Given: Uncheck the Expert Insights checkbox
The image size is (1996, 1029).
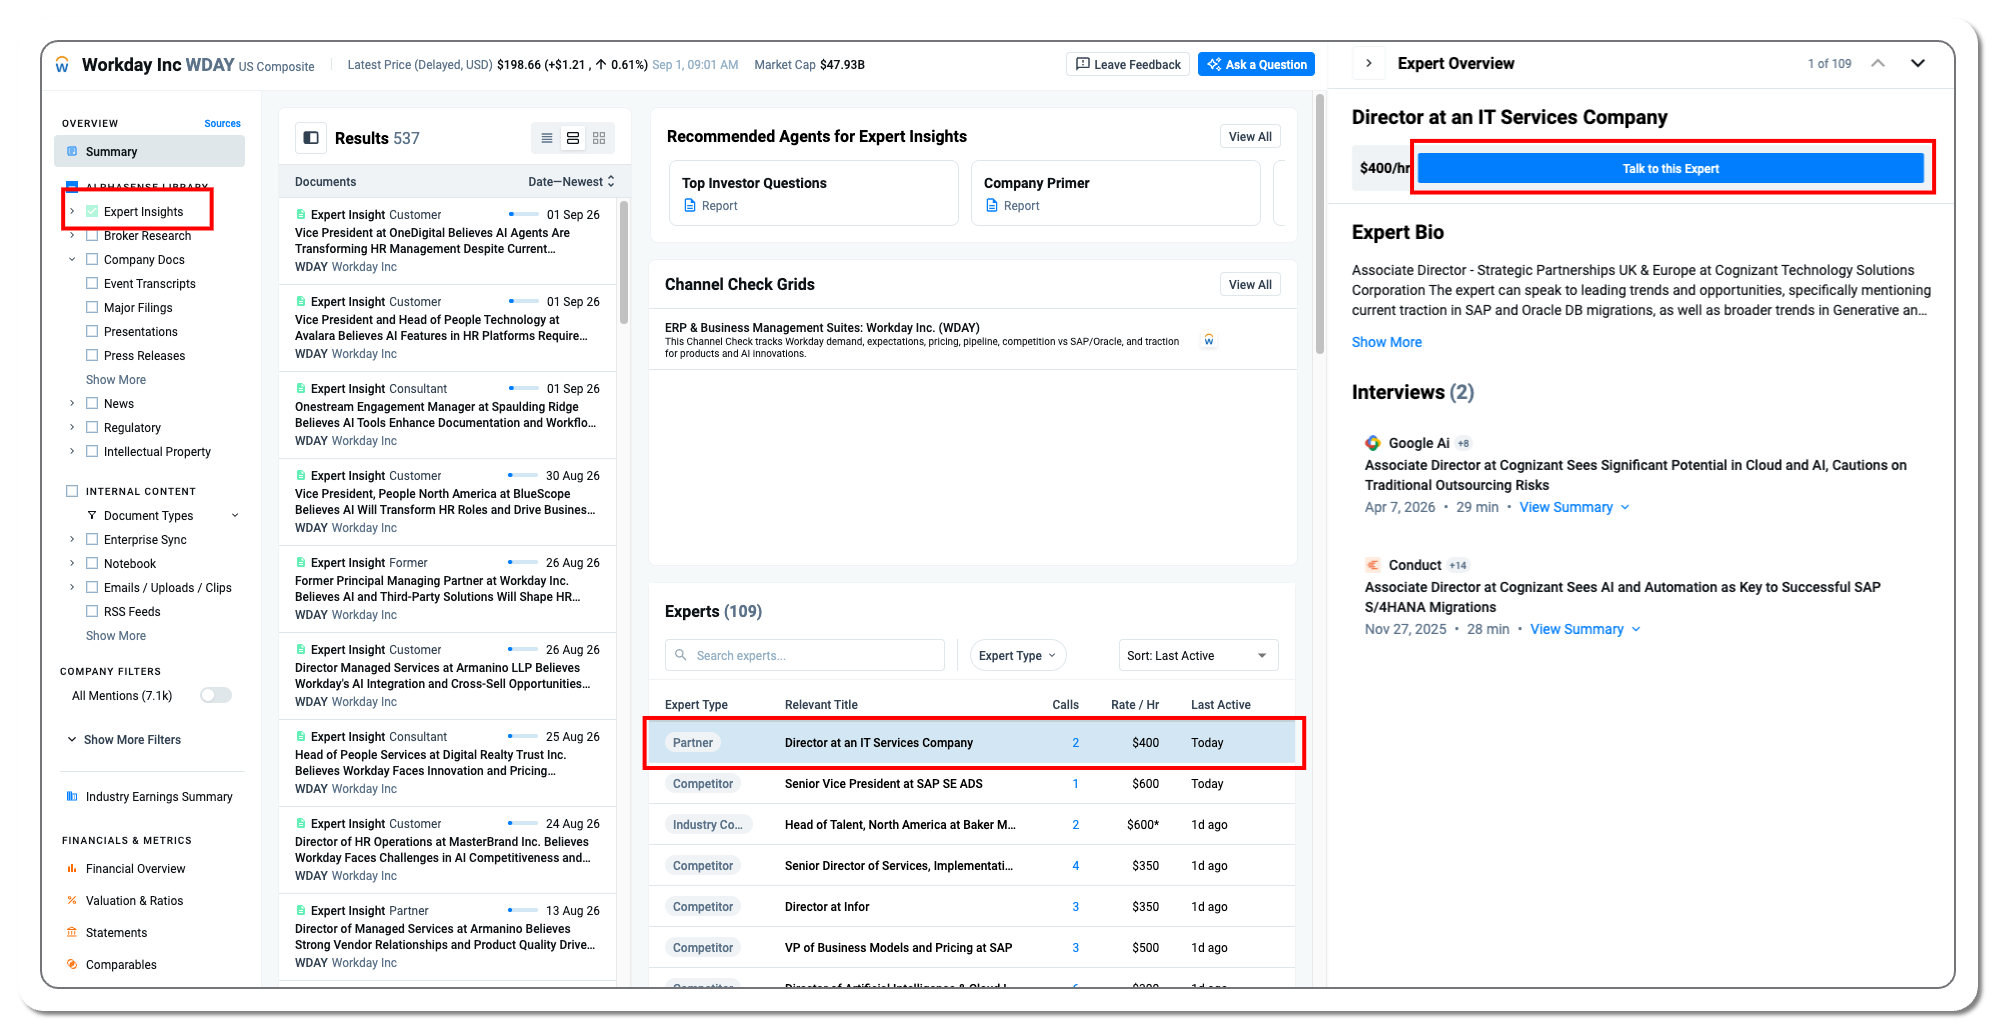Looking at the screenshot, I should (x=92, y=212).
